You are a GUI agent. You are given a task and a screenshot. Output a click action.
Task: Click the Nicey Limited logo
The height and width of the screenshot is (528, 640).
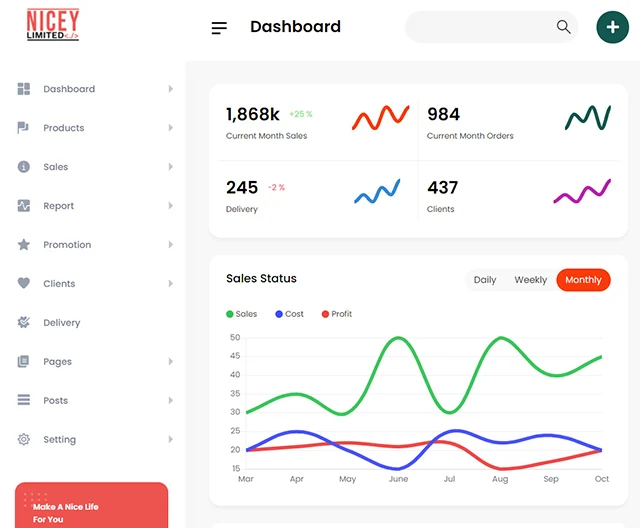pos(53,24)
